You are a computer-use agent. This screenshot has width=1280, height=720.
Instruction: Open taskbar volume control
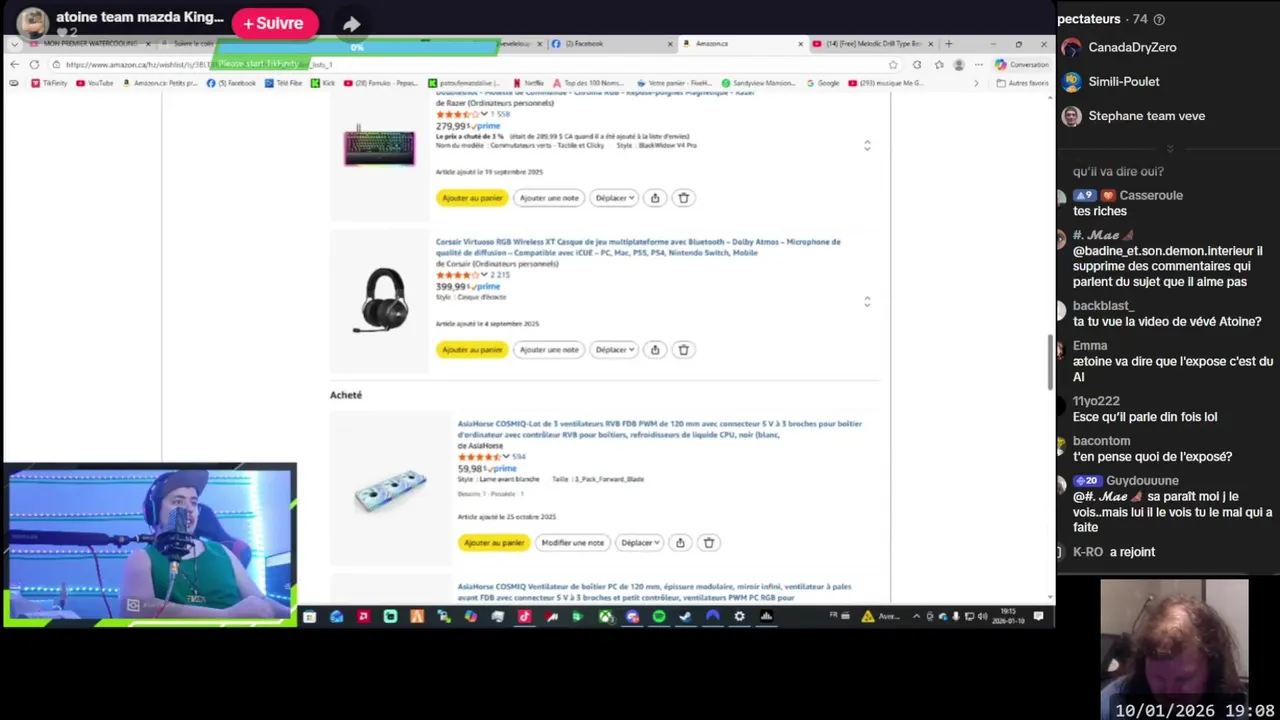[982, 617]
